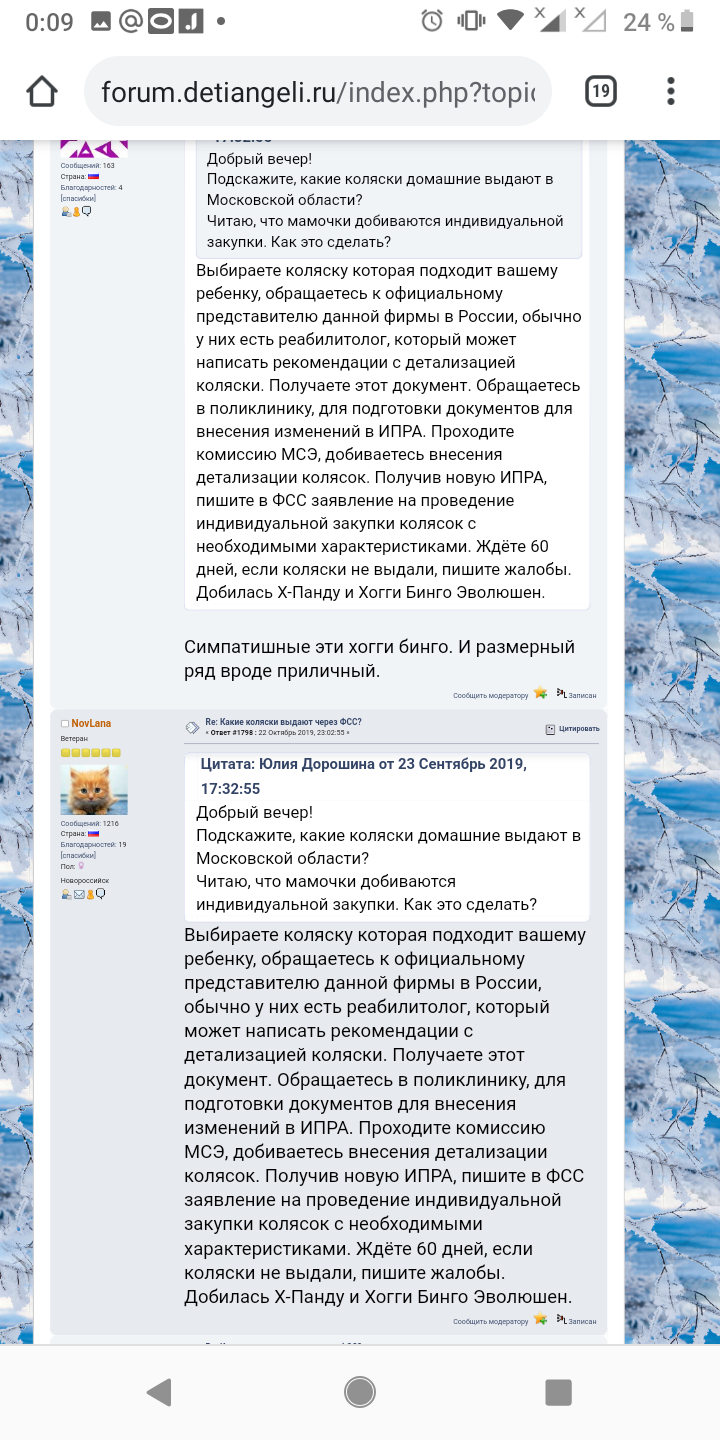Screen dimensions: 720x1440
Task: Tap the forum.detiangeli.ru address bar
Action: point(318,92)
